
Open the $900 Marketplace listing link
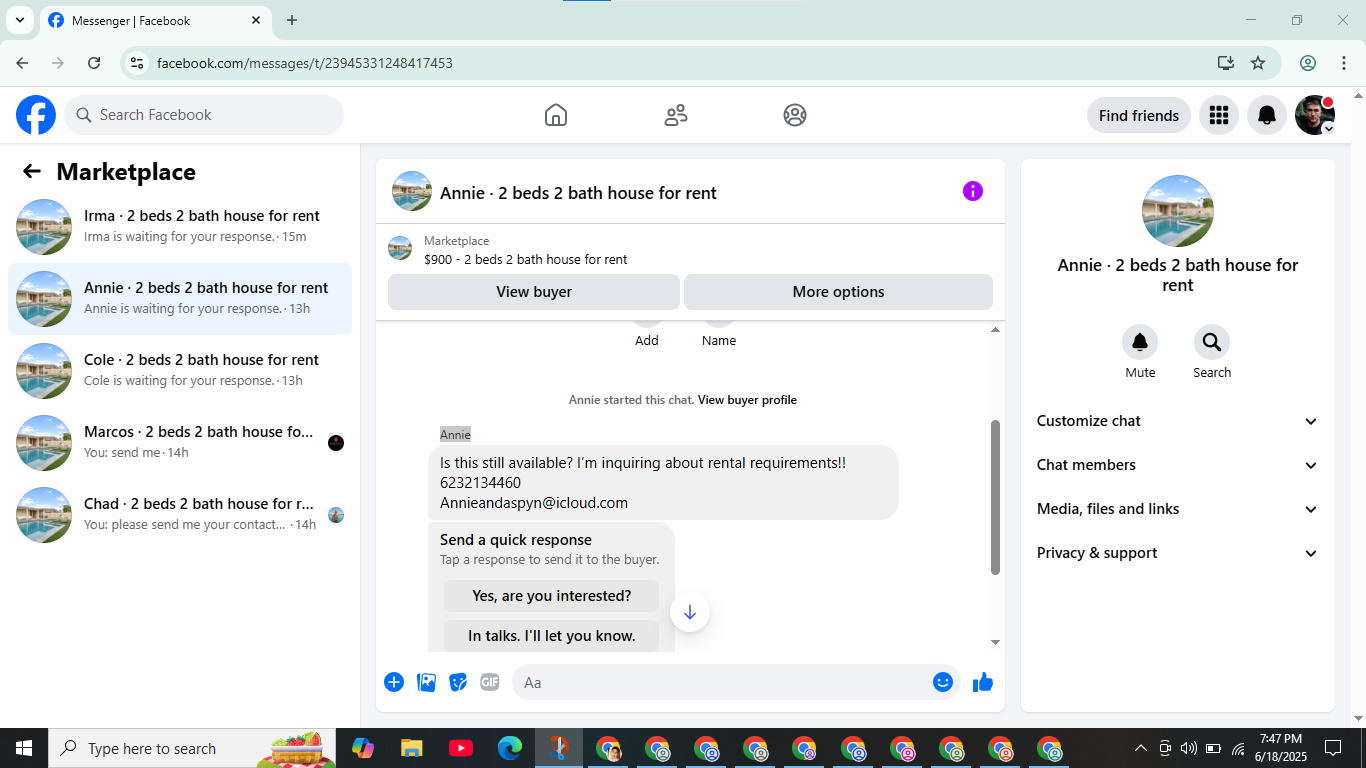pos(525,259)
